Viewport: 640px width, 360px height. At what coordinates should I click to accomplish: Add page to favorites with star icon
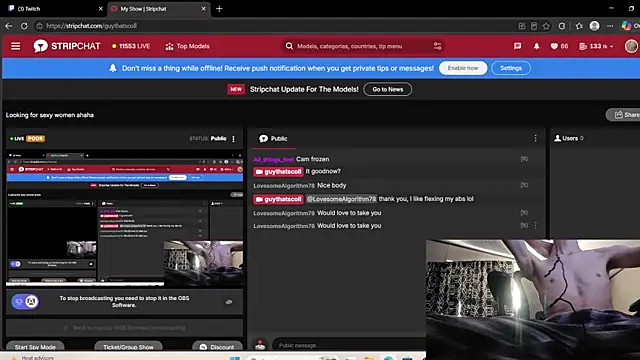coord(546,26)
